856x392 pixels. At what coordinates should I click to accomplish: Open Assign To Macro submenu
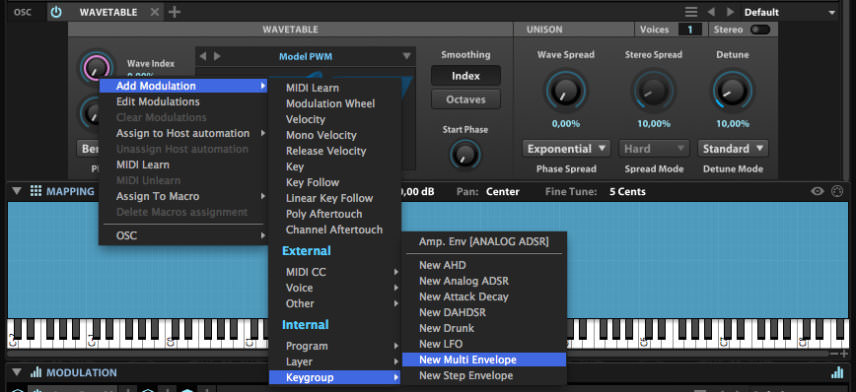coord(183,196)
